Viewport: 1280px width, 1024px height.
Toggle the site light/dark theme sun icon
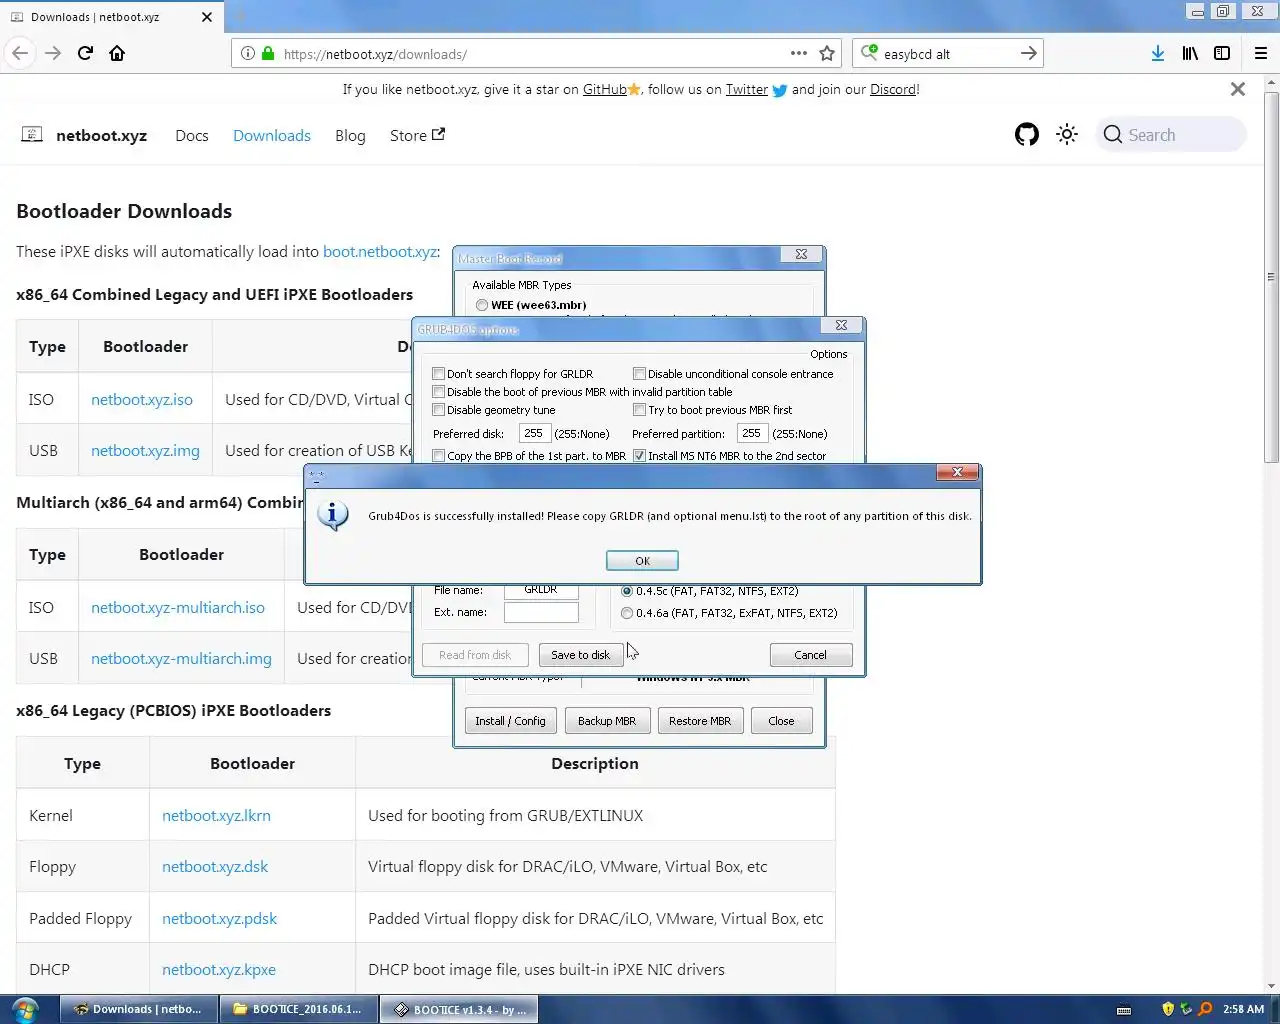point(1067,135)
